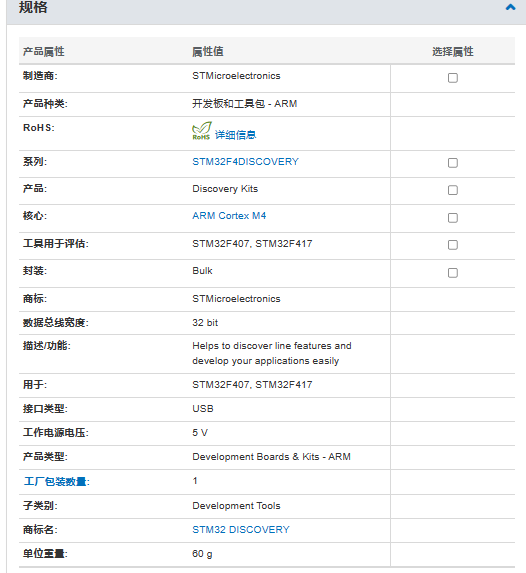
Task: Click the 属性值 column header
Action: pyautogui.click(x=208, y=52)
